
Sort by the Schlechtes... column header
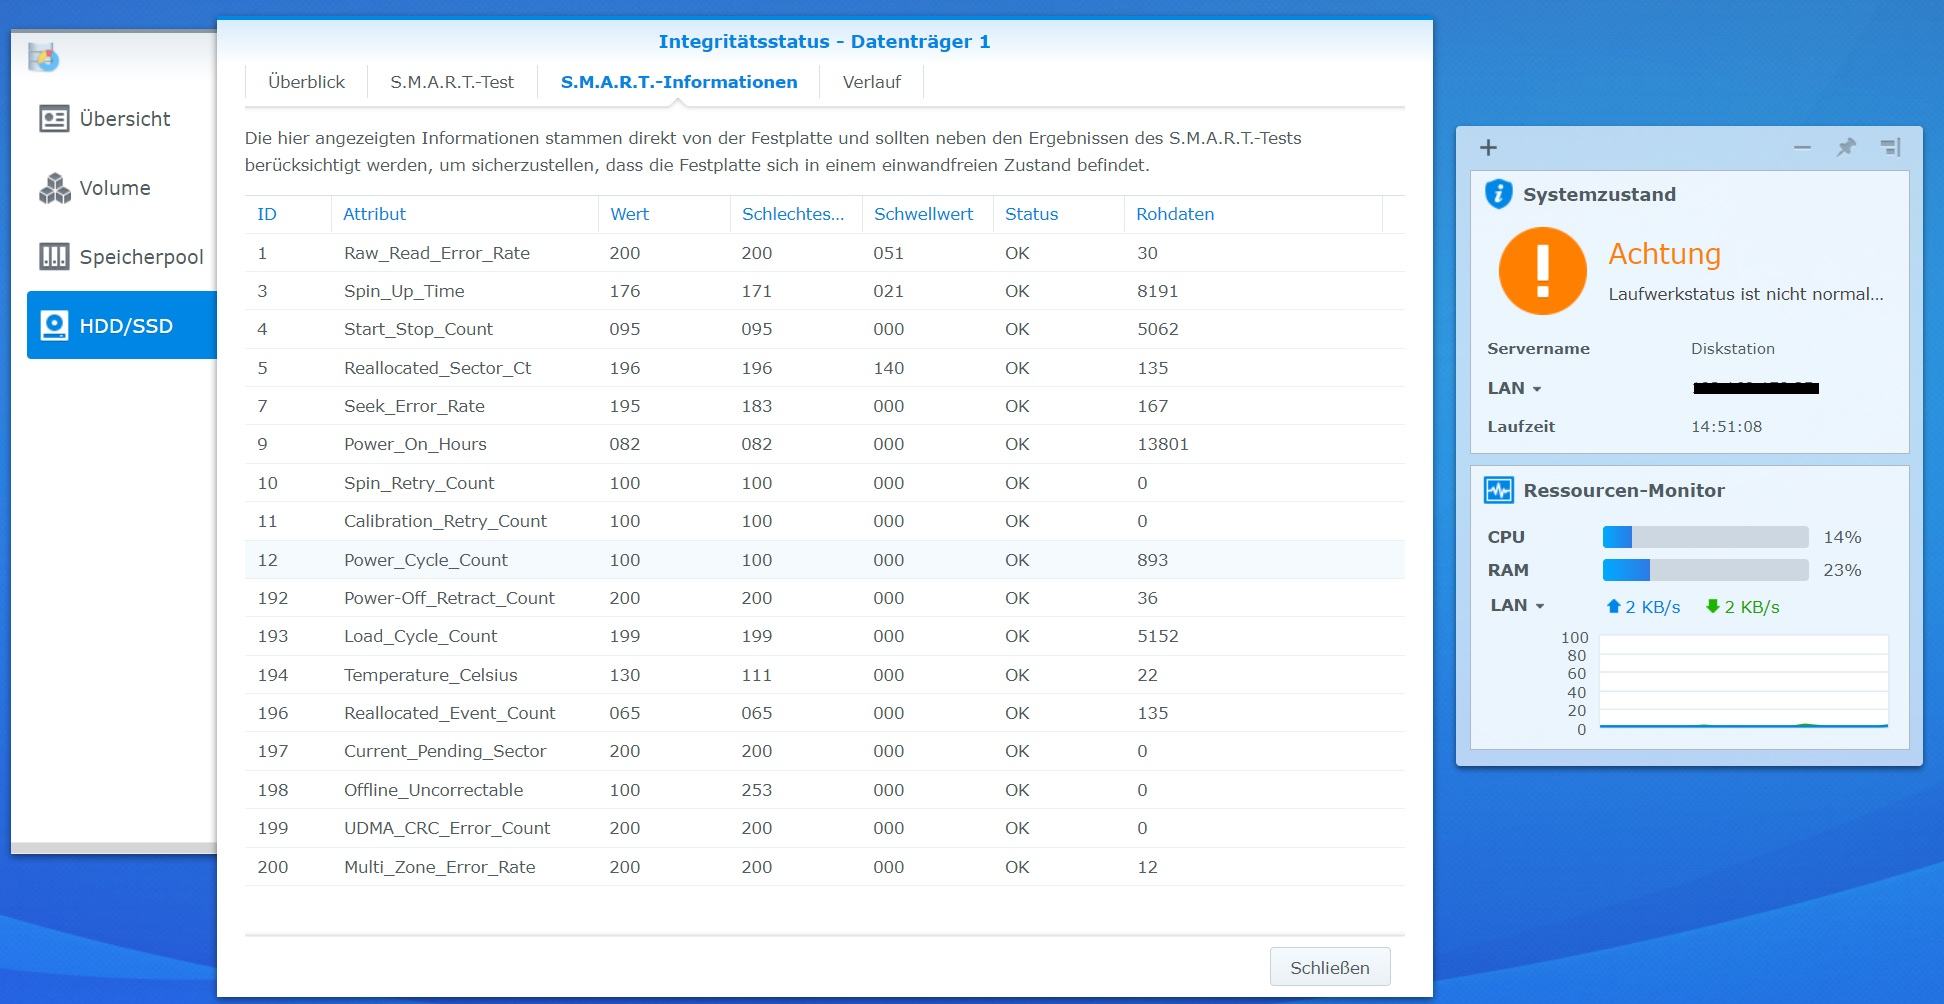(x=796, y=214)
